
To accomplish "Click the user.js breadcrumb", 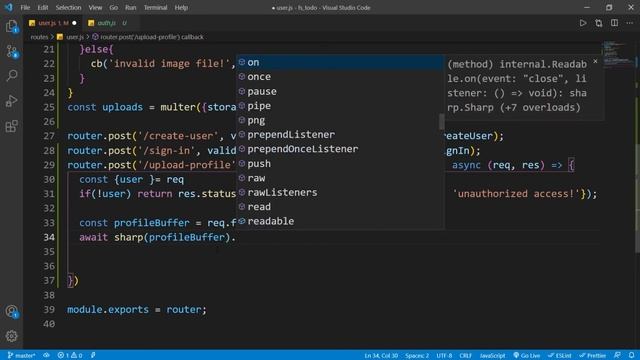I will click(75, 37).
